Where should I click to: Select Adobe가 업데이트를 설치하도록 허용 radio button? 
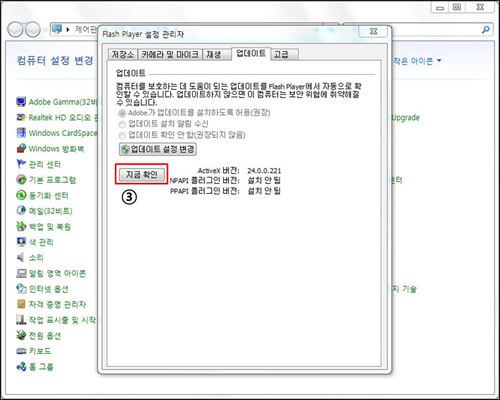click(x=122, y=113)
